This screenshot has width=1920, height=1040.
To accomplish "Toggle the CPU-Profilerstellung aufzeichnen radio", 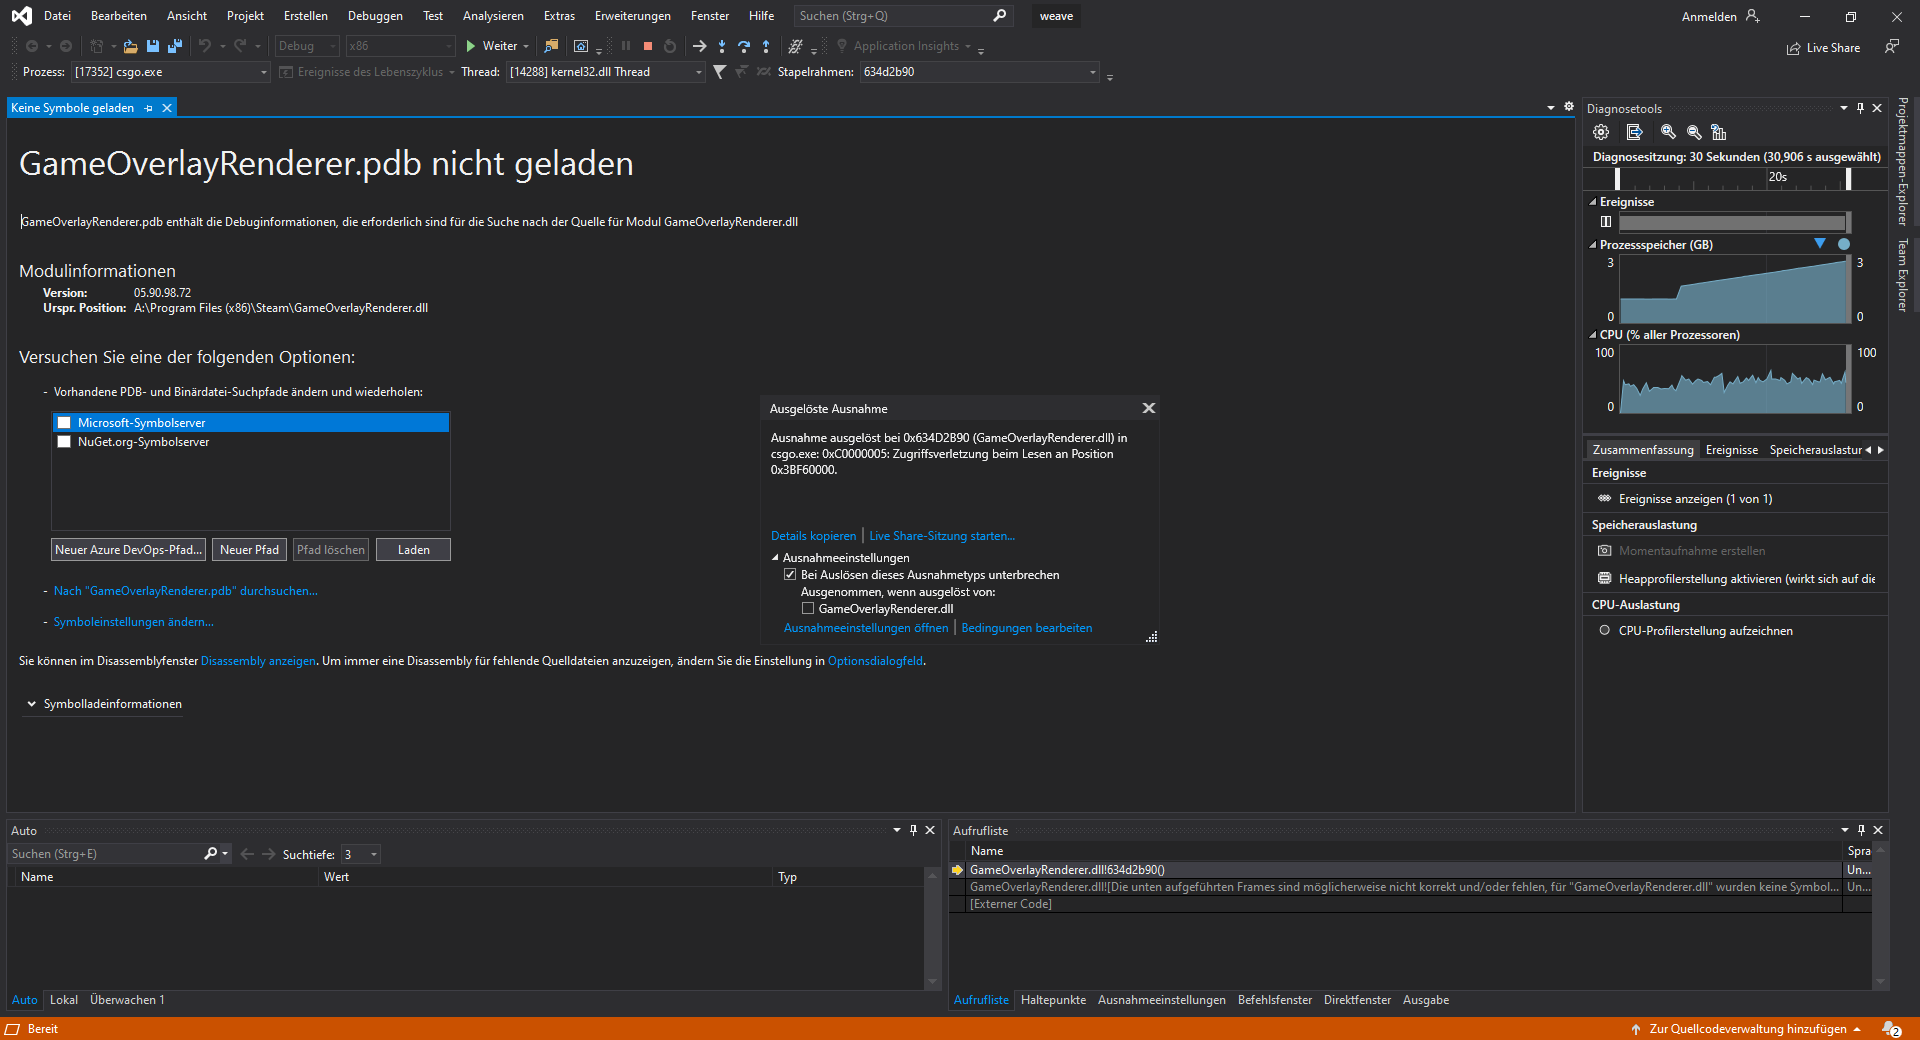I will click(1604, 631).
